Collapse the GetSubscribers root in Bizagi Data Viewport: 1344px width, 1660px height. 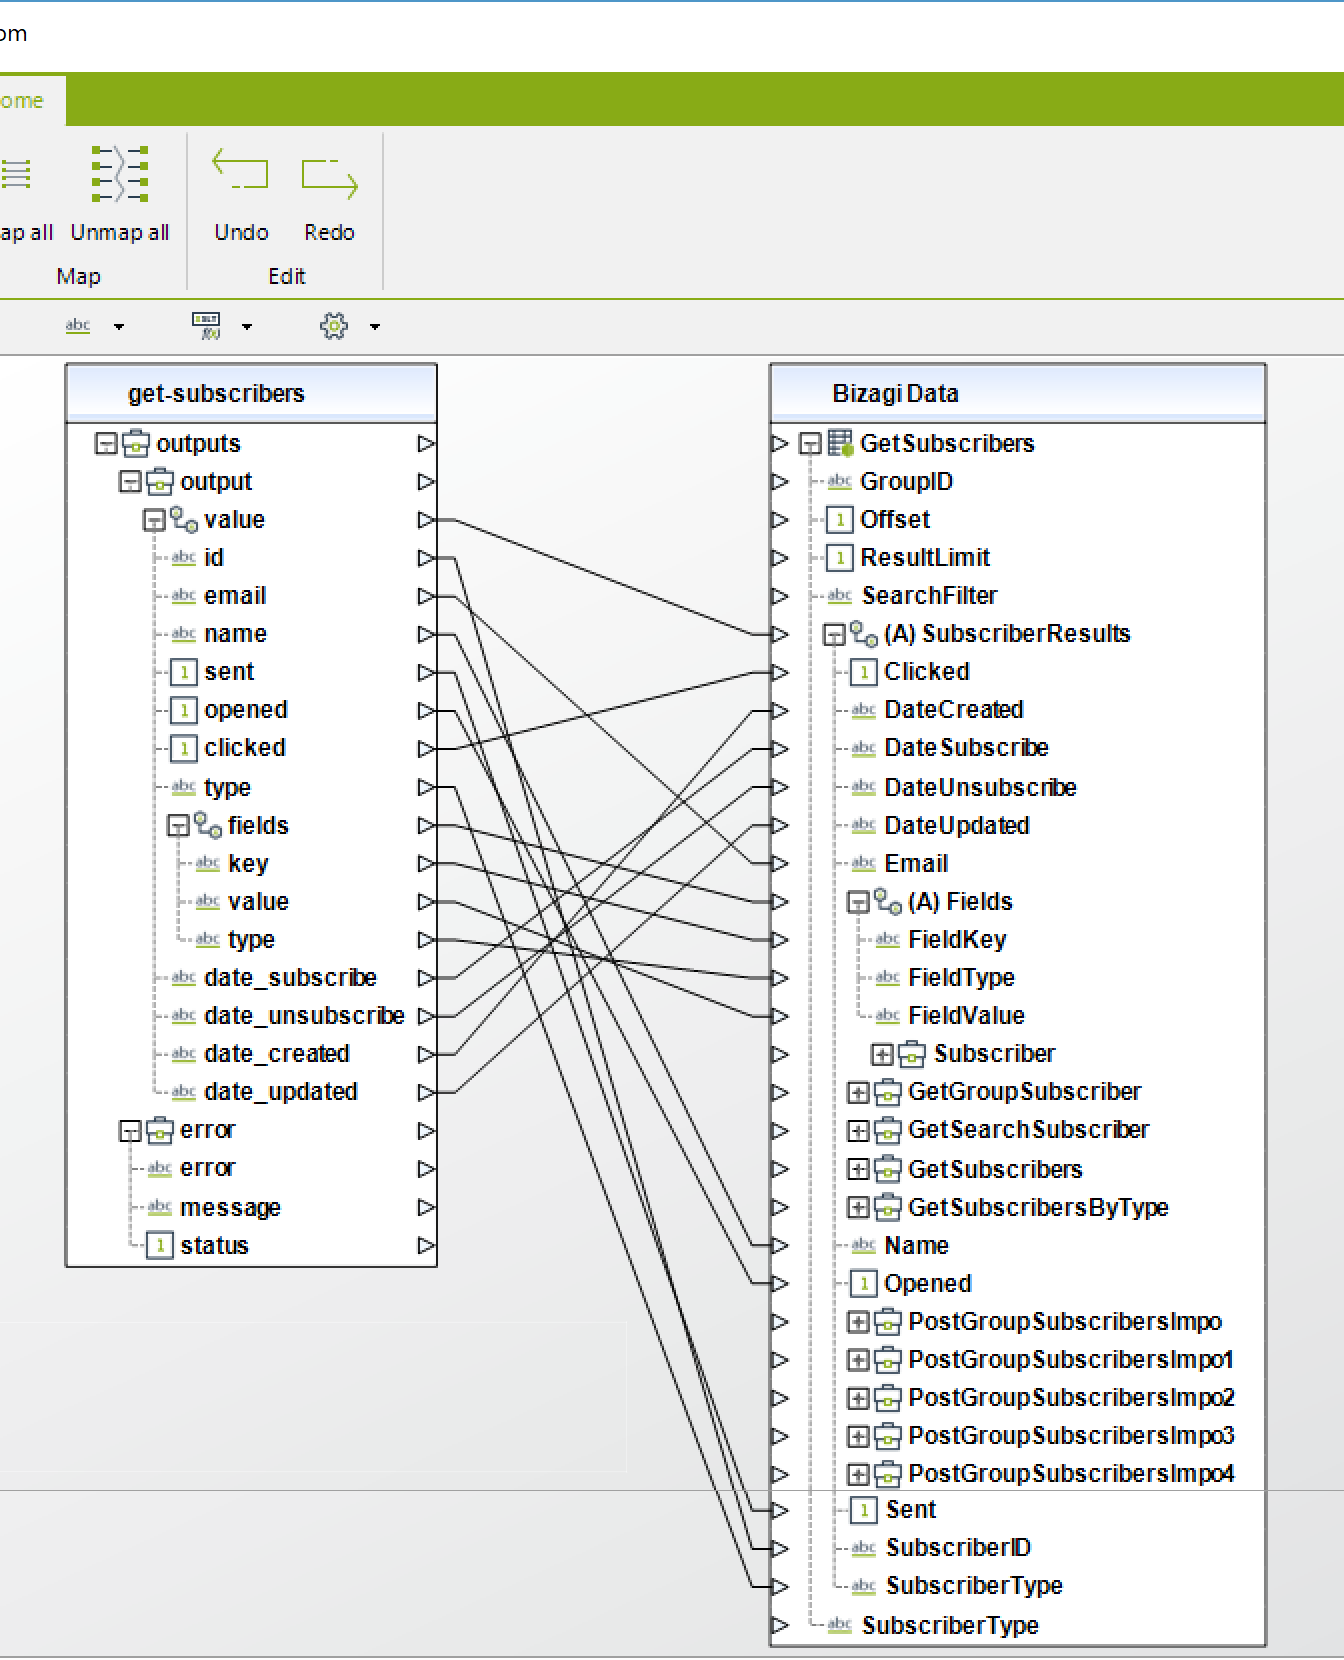click(x=810, y=443)
